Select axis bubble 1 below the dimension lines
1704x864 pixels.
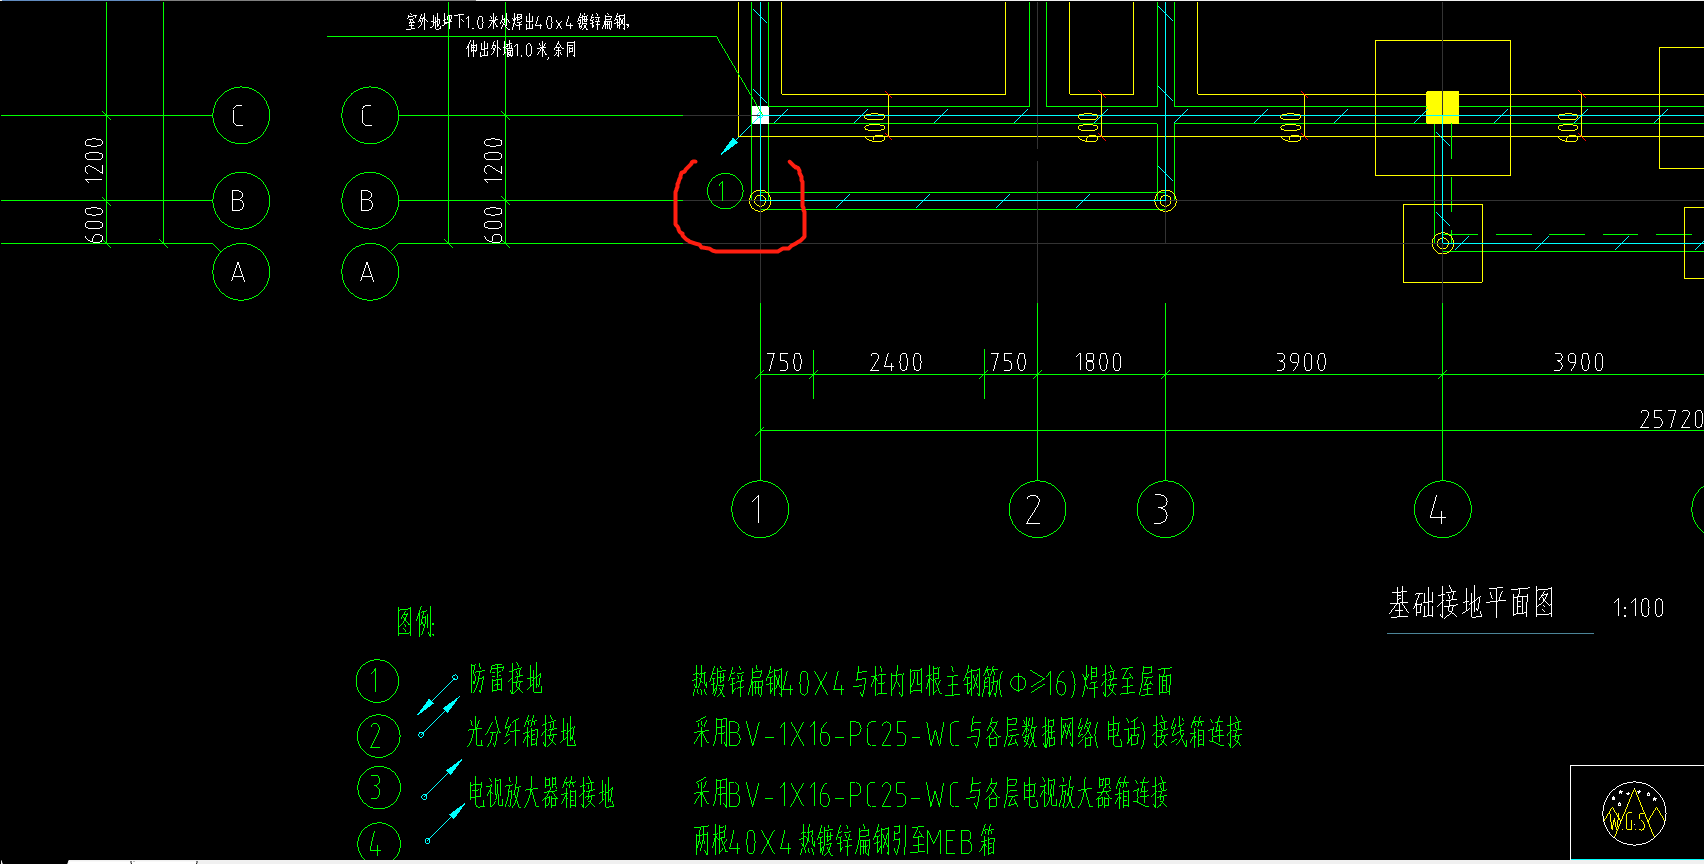pos(760,509)
